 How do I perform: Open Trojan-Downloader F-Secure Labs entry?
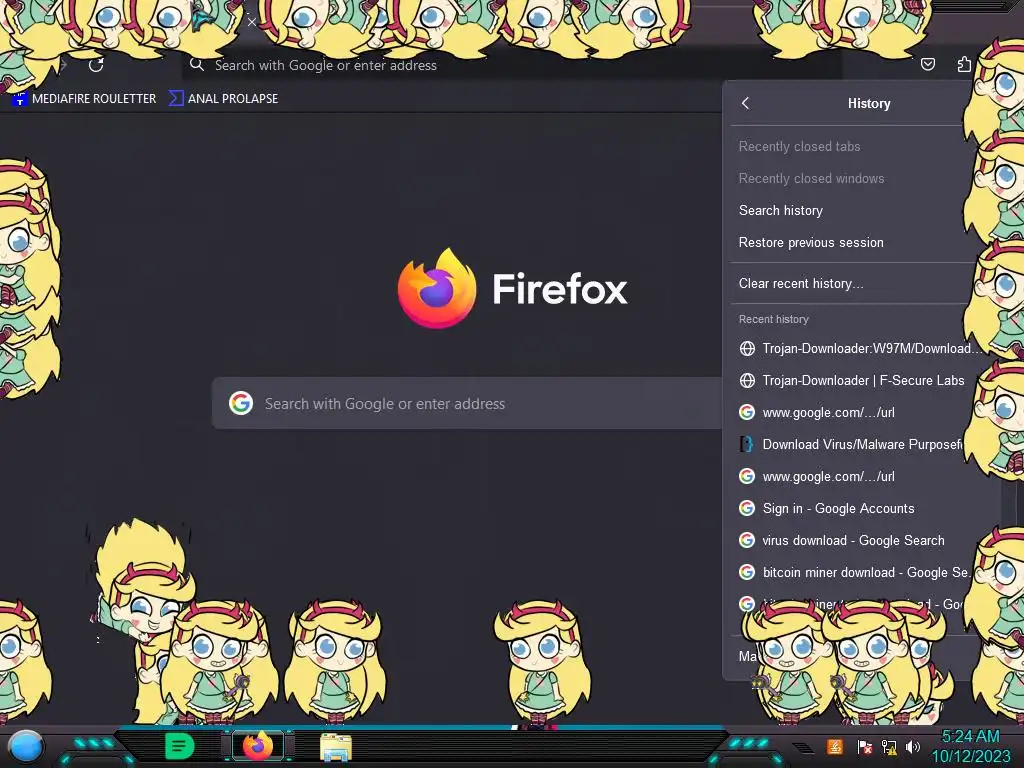click(852, 380)
